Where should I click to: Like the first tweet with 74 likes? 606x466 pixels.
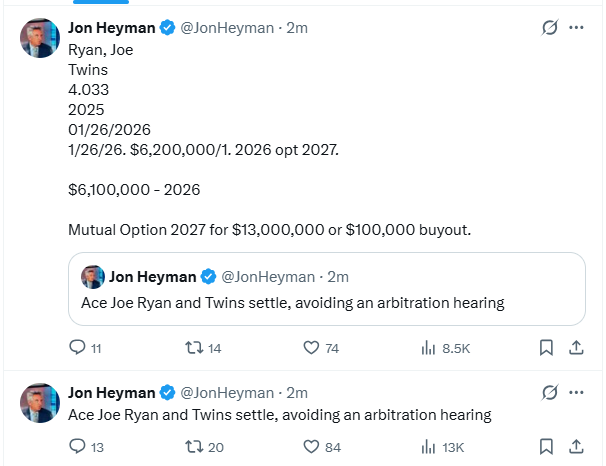[x=311, y=348]
